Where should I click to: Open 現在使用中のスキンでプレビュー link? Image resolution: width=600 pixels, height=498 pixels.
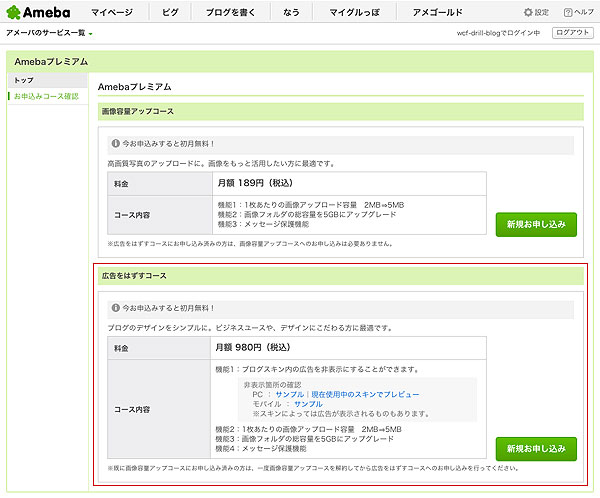365,394
